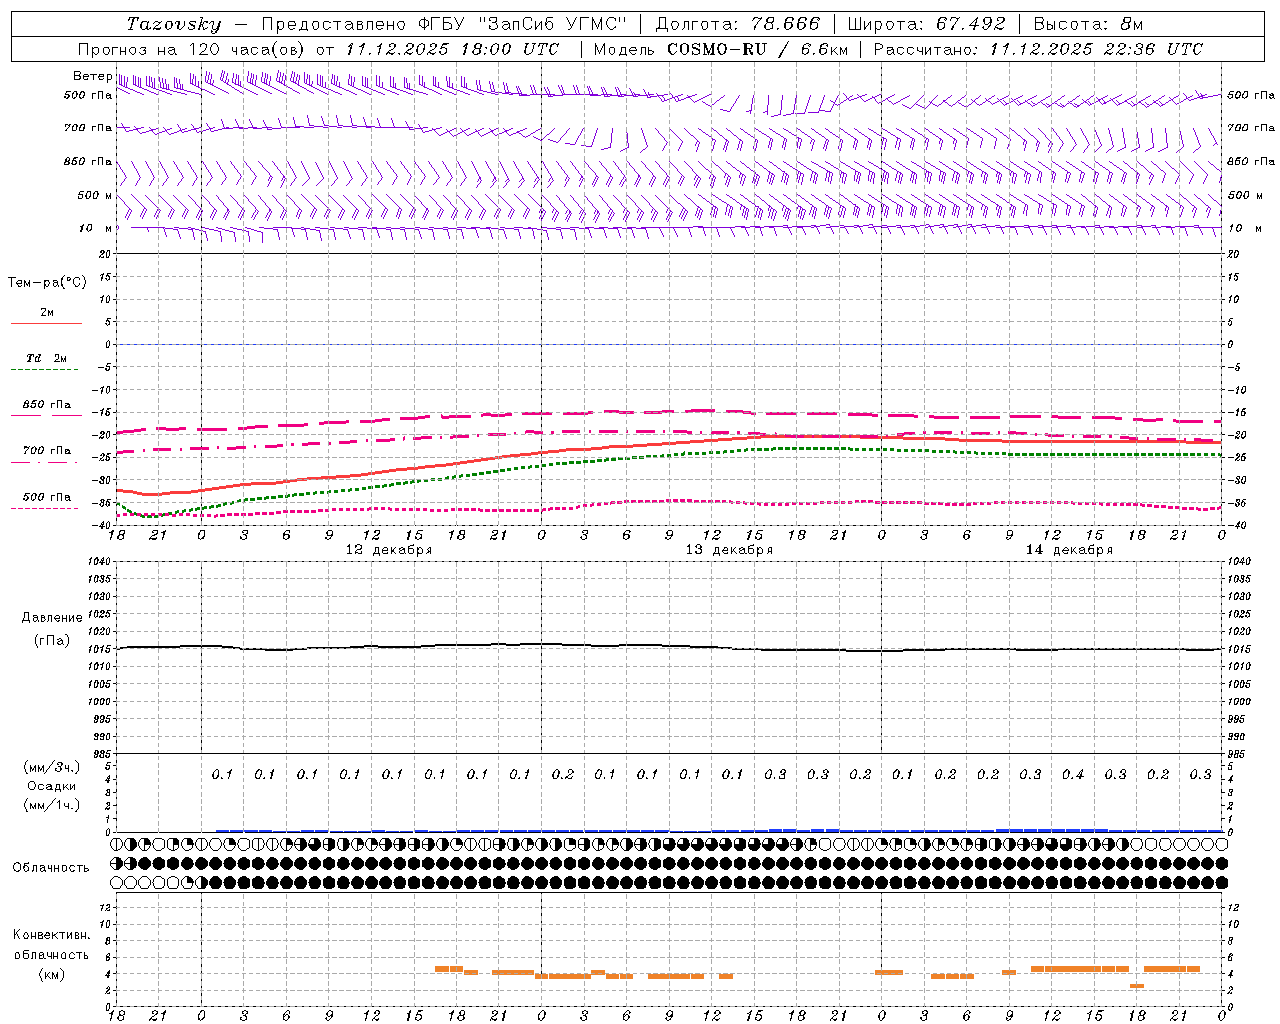The height and width of the screenshot is (1024, 1280).
Task: Click the 'Тем-ра(°C)' temperature label
Action: 47,283
